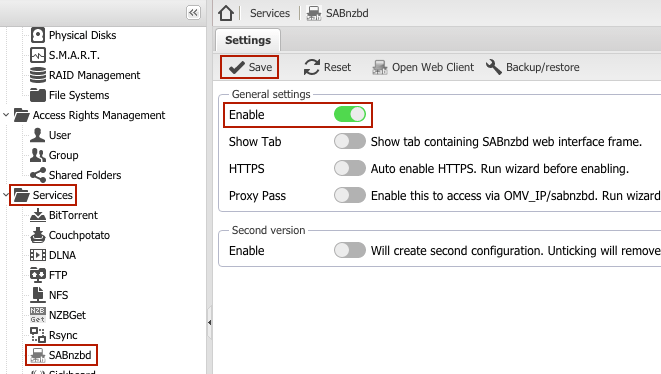Select Rsync tree label
Image resolution: width=661 pixels, height=374 pixels.
point(63,335)
